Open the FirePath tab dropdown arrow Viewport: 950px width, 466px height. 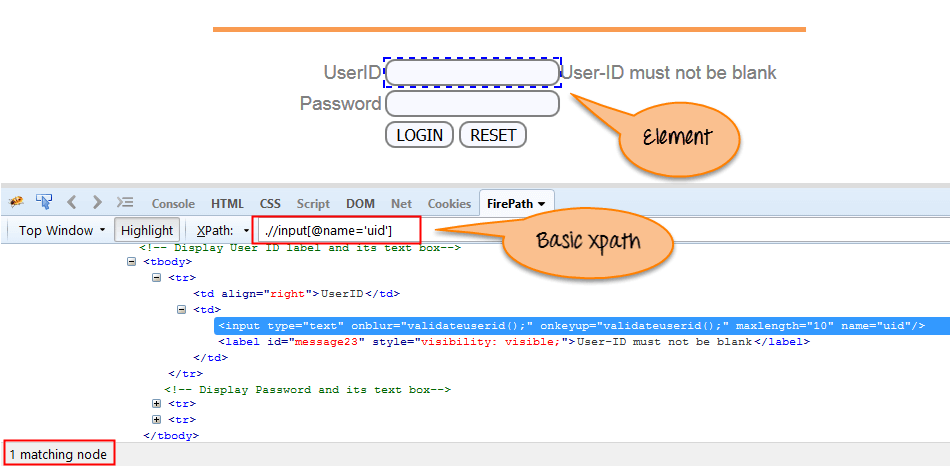point(541,203)
